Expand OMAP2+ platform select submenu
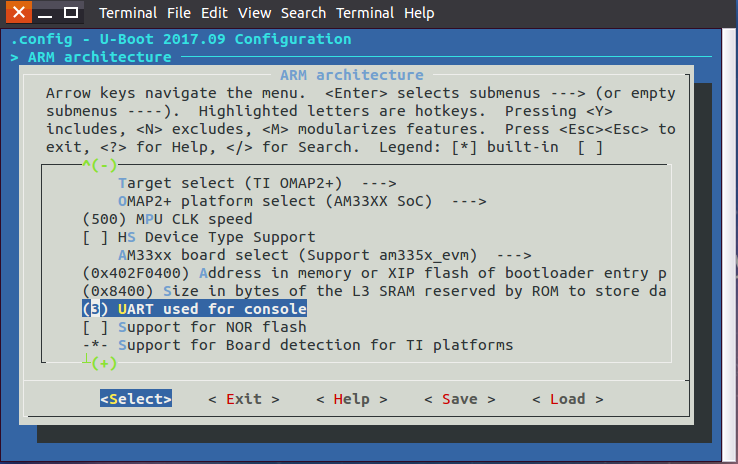The image size is (738, 464). (x=302, y=201)
